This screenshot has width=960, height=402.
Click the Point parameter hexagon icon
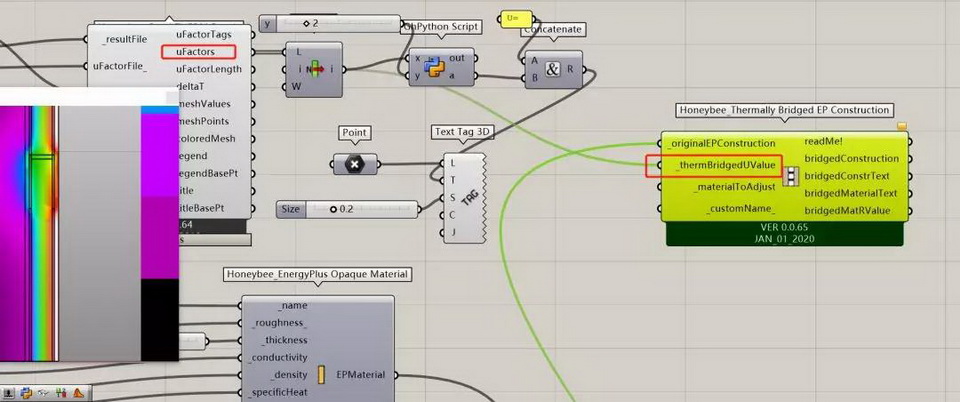click(x=352, y=165)
